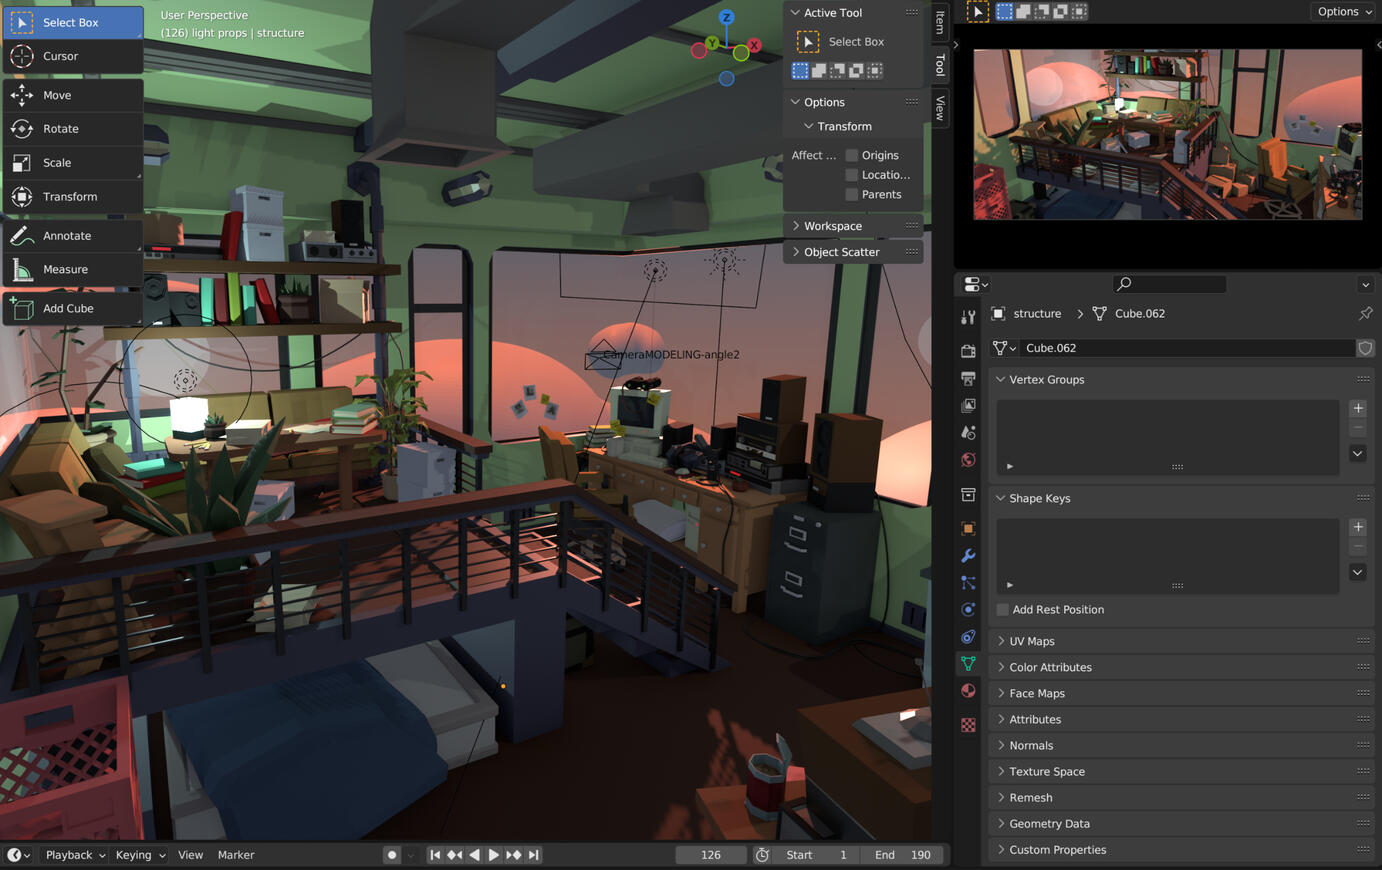Select the Cursor tool
Viewport: 1382px width, 870px height.
60,56
